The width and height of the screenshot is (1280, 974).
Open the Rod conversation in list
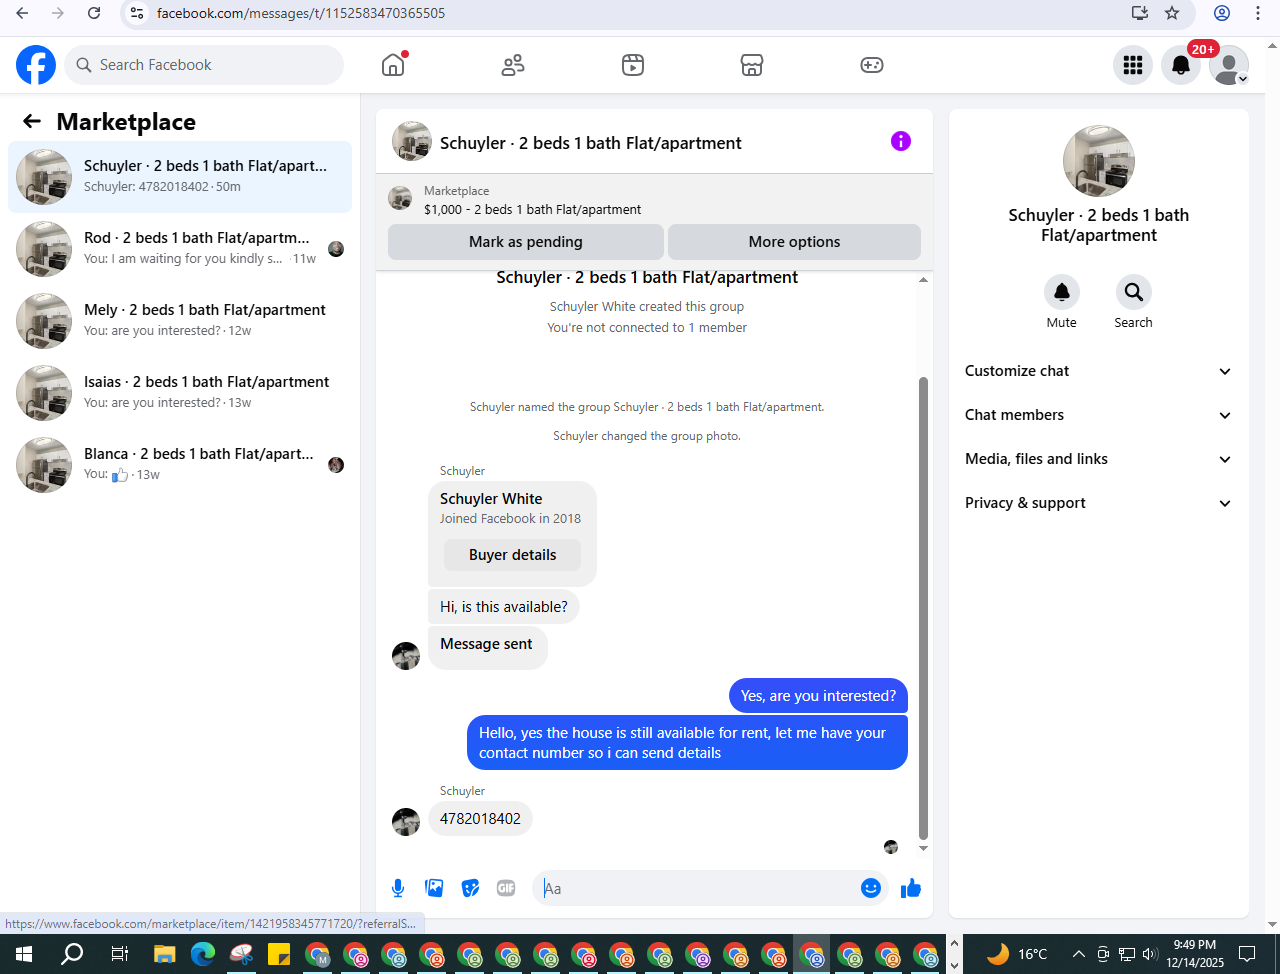pos(180,249)
